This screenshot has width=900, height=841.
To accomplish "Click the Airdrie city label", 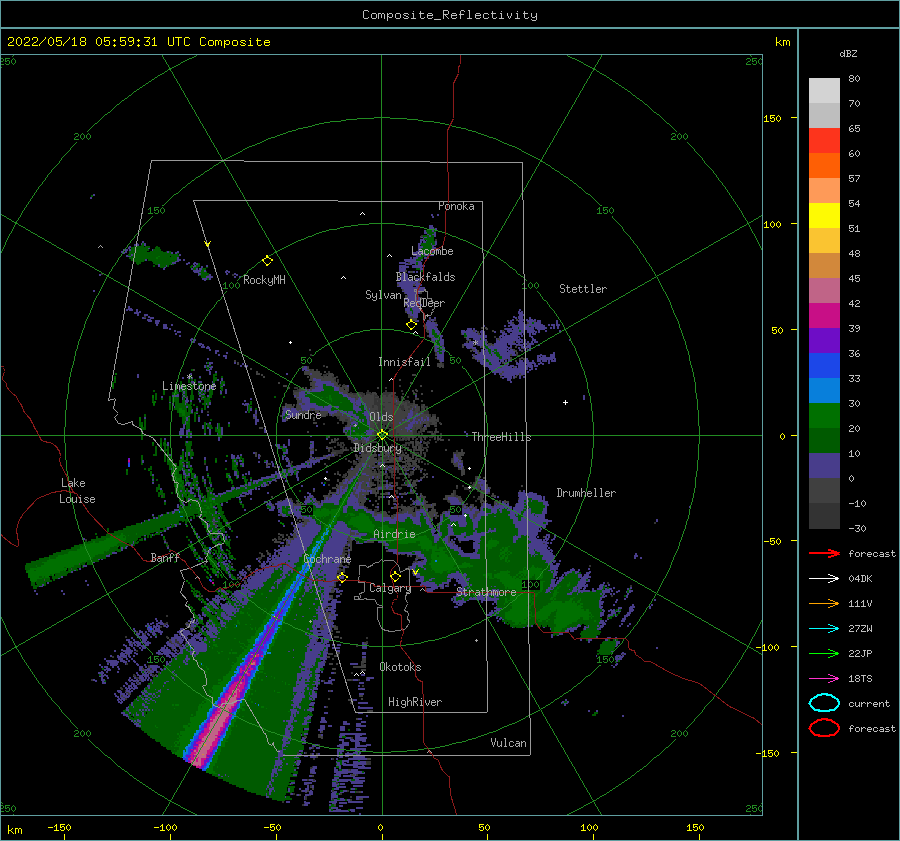I will pyautogui.click(x=394, y=534).
